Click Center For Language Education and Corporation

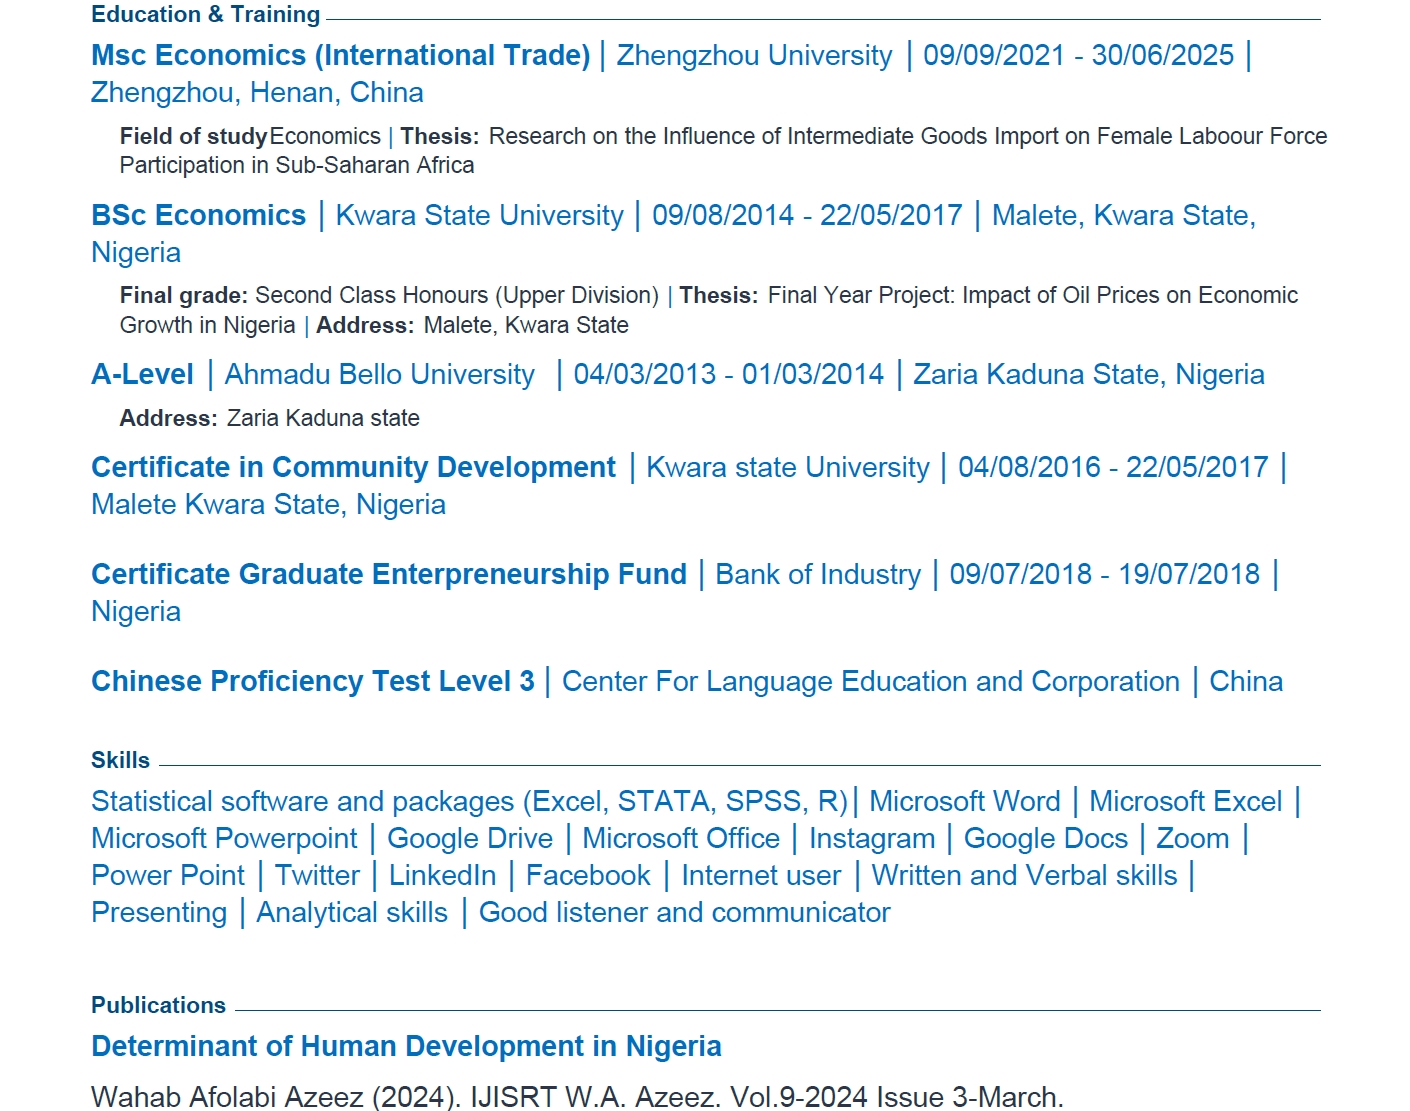pos(870,681)
